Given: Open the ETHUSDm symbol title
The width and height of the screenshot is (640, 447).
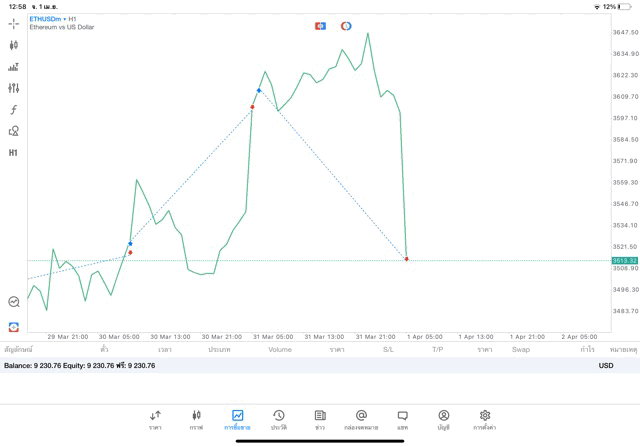Looking at the screenshot, I should coord(45,18).
